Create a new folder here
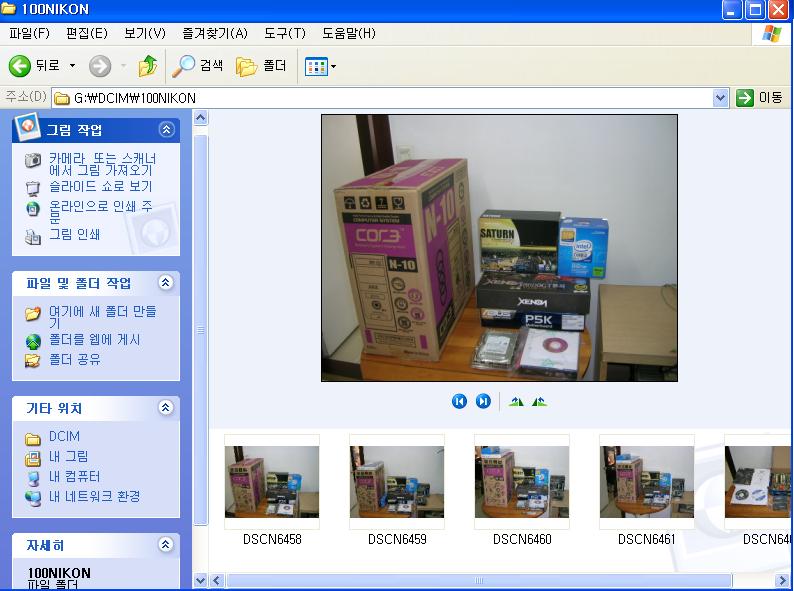The width and height of the screenshot is (794, 591). pyautogui.click(x=102, y=317)
